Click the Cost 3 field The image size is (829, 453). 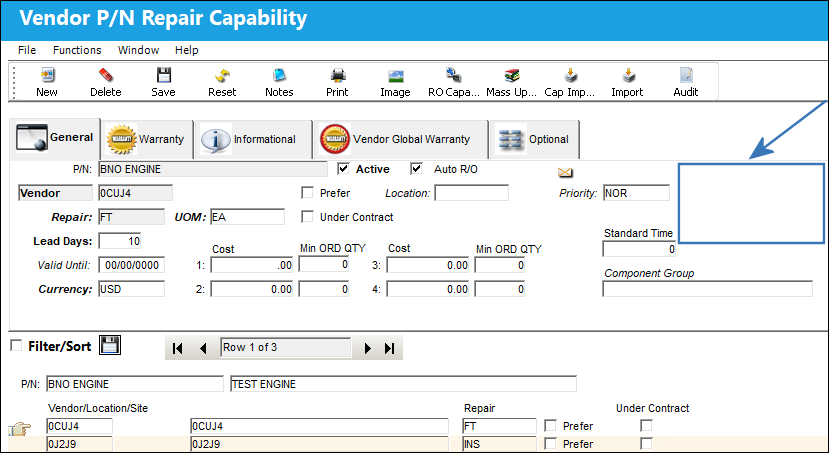428,265
